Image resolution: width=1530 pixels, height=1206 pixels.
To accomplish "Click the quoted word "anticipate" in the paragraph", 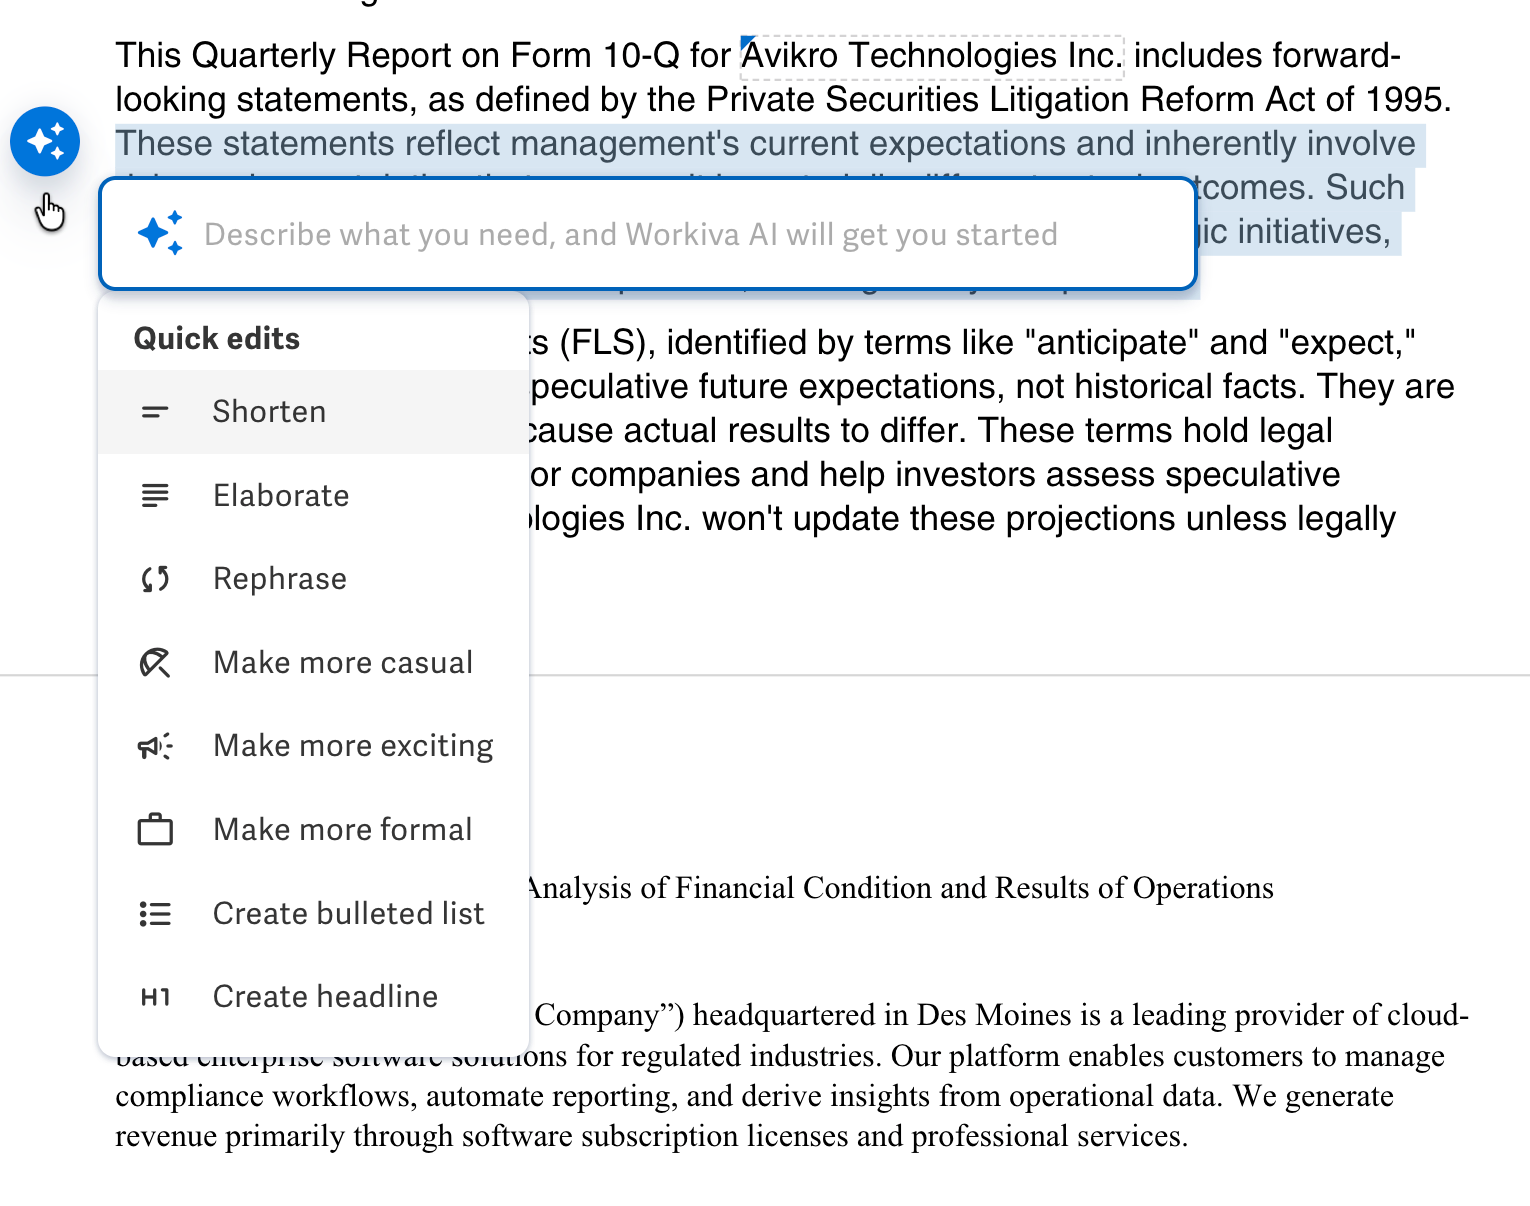I will click(1112, 343).
